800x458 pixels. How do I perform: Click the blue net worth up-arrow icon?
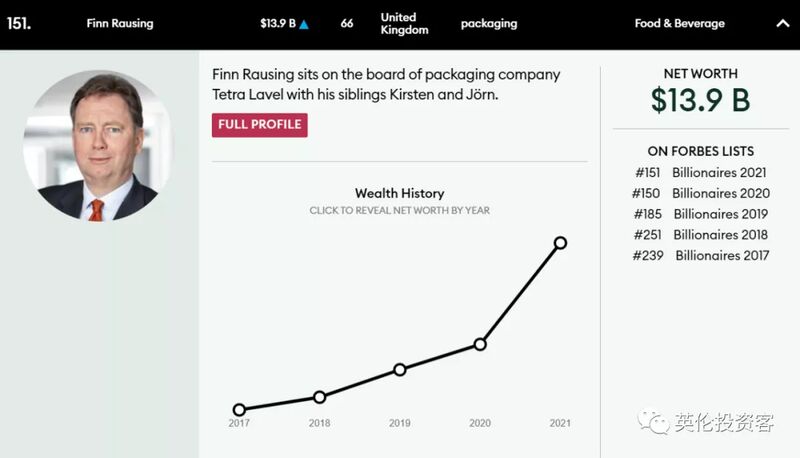[304, 24]
